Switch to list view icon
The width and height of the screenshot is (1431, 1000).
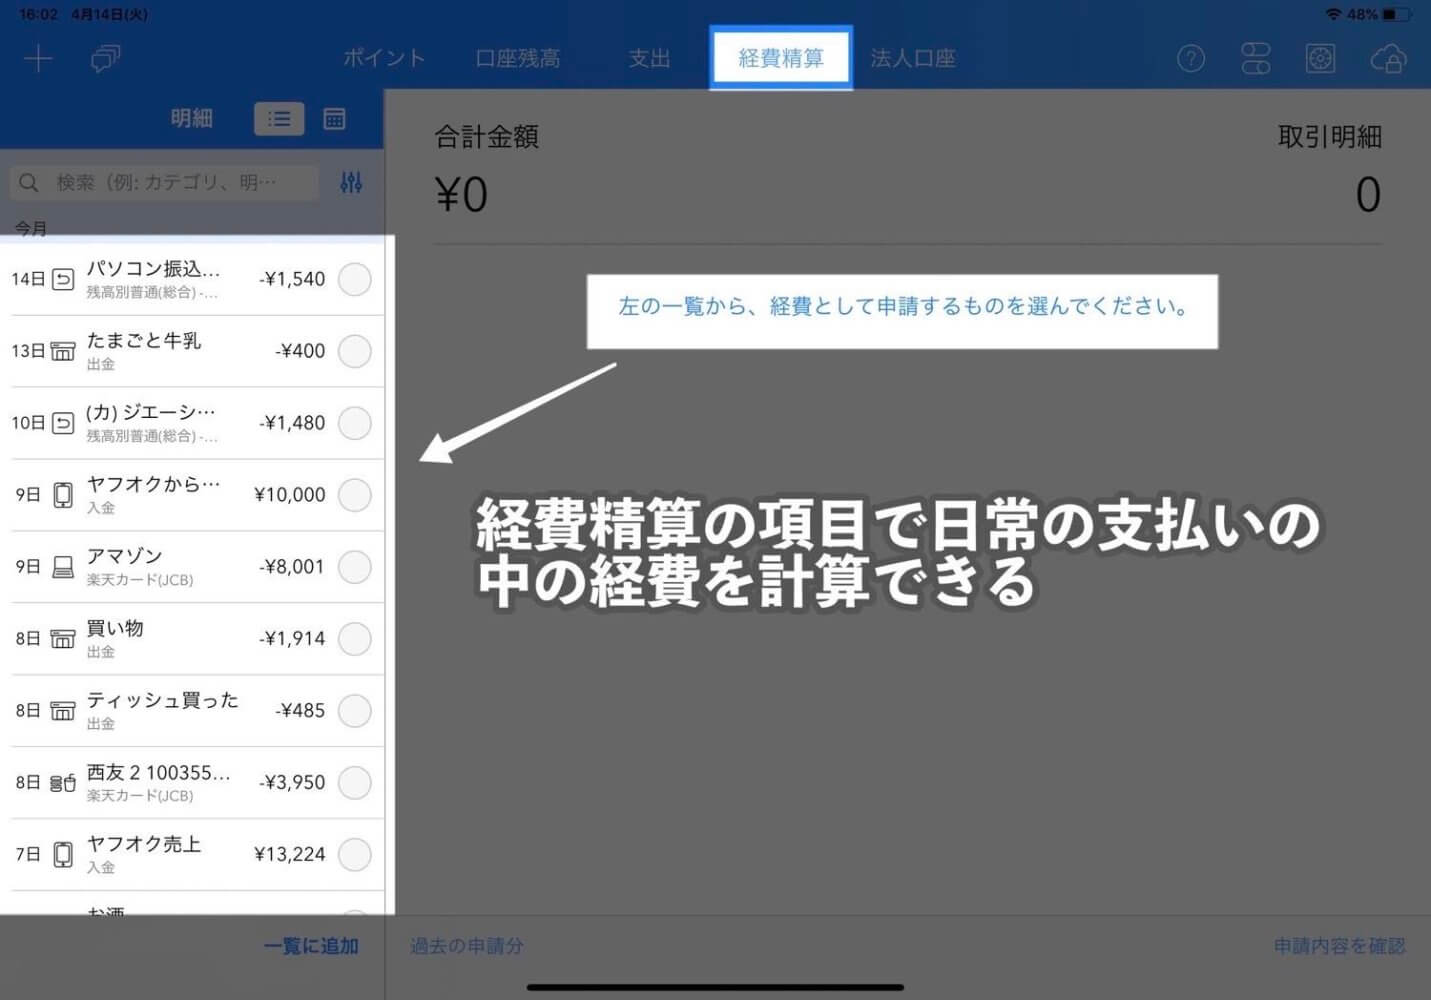tap(279, 119)
